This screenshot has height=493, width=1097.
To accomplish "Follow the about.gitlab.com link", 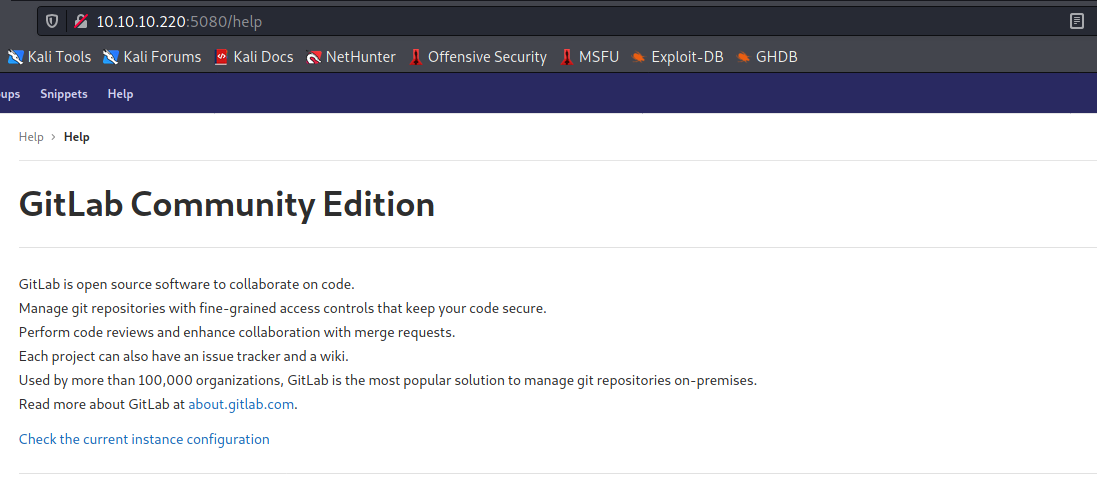I will tap(241, 404).
